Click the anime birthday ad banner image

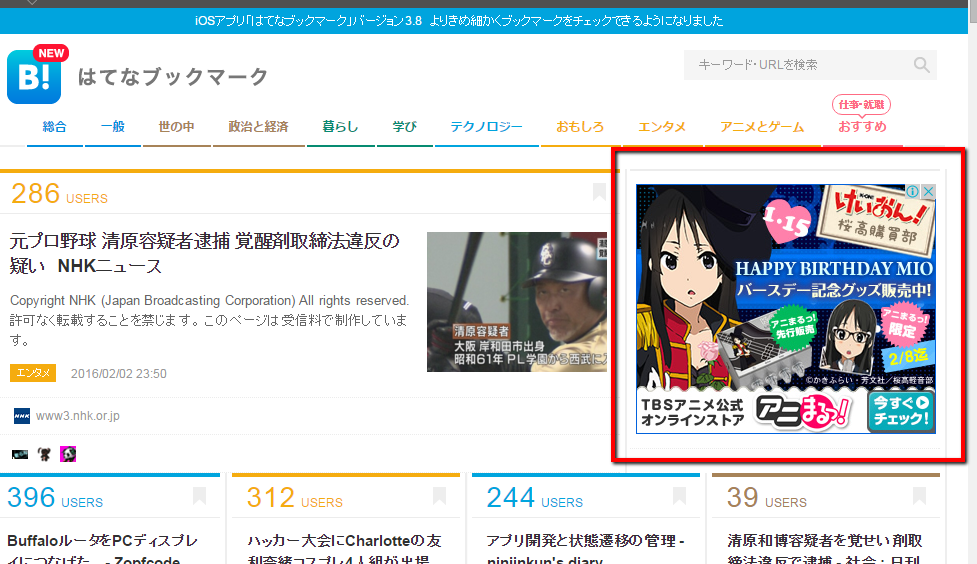coord(786,308)
